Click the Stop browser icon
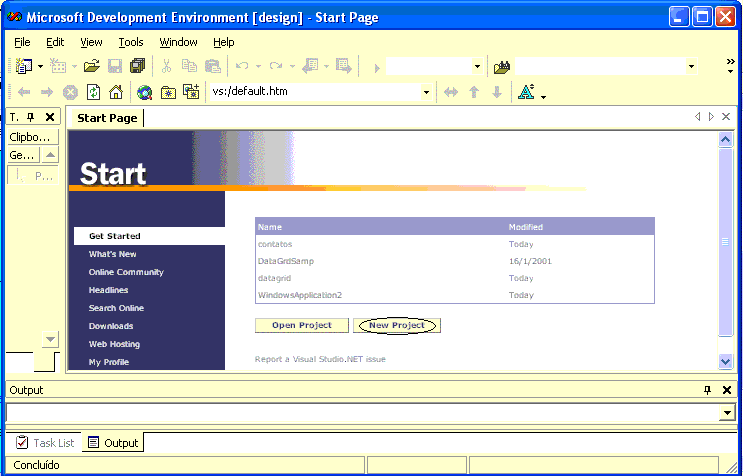743x476 pixels. click(x=70, y=92)
